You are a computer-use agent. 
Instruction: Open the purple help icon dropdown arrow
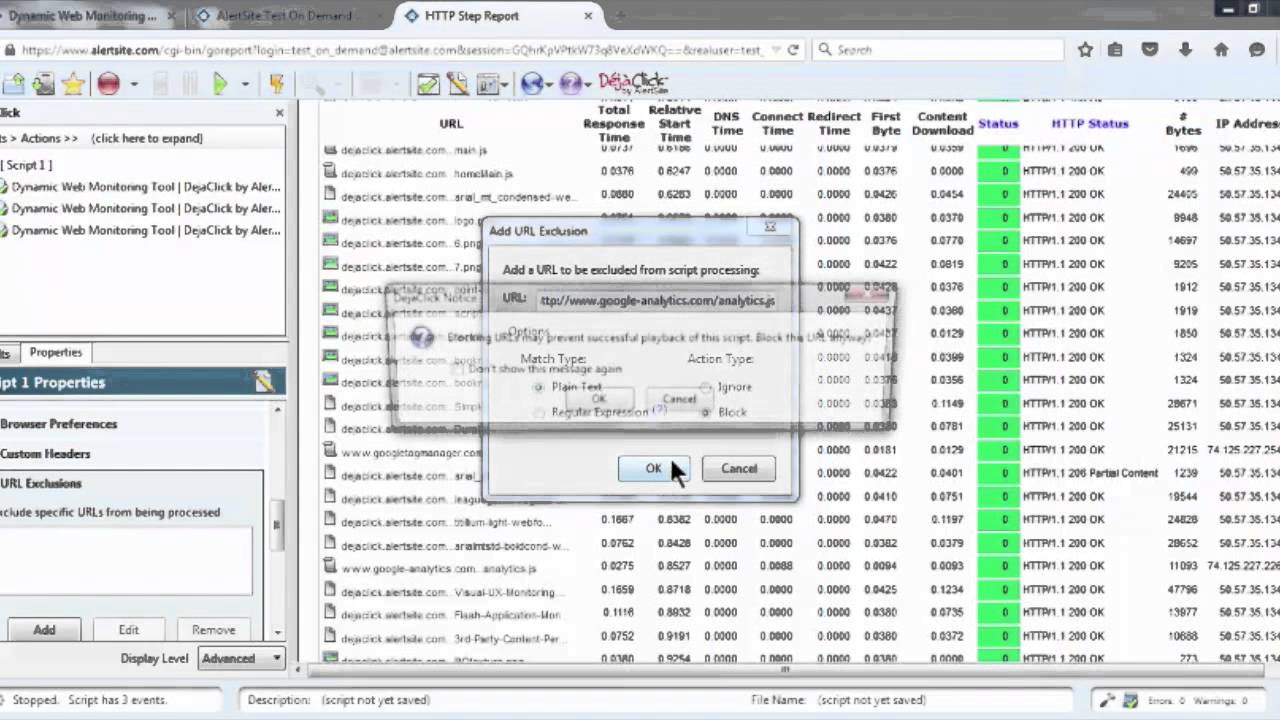[589, 85]
